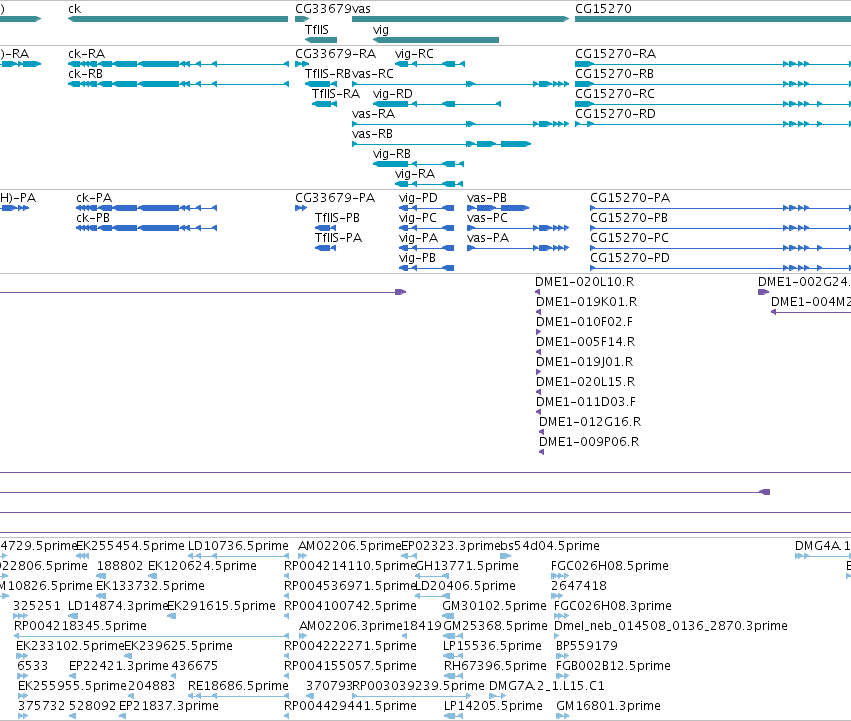Image resolution: width=851 pixels, height=721 pixels.
Task: Click the CG15270 gene label in the top track
Action: [603, 9]
